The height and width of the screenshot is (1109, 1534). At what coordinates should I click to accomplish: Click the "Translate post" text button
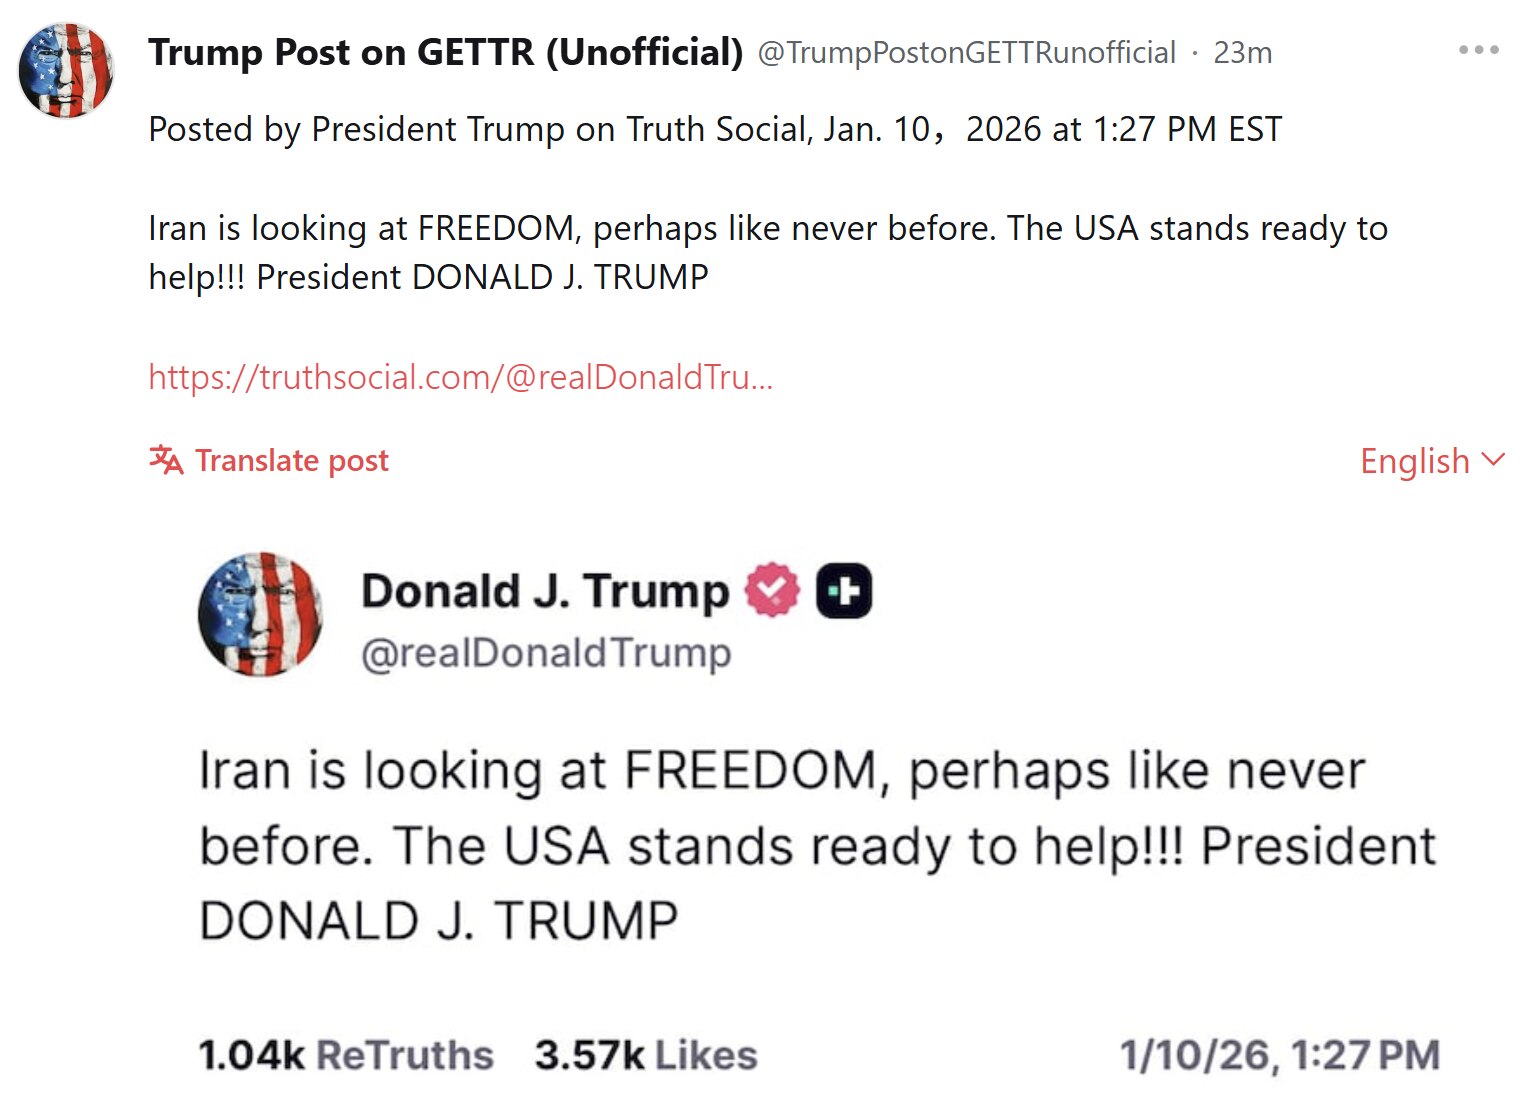(291, 461)
